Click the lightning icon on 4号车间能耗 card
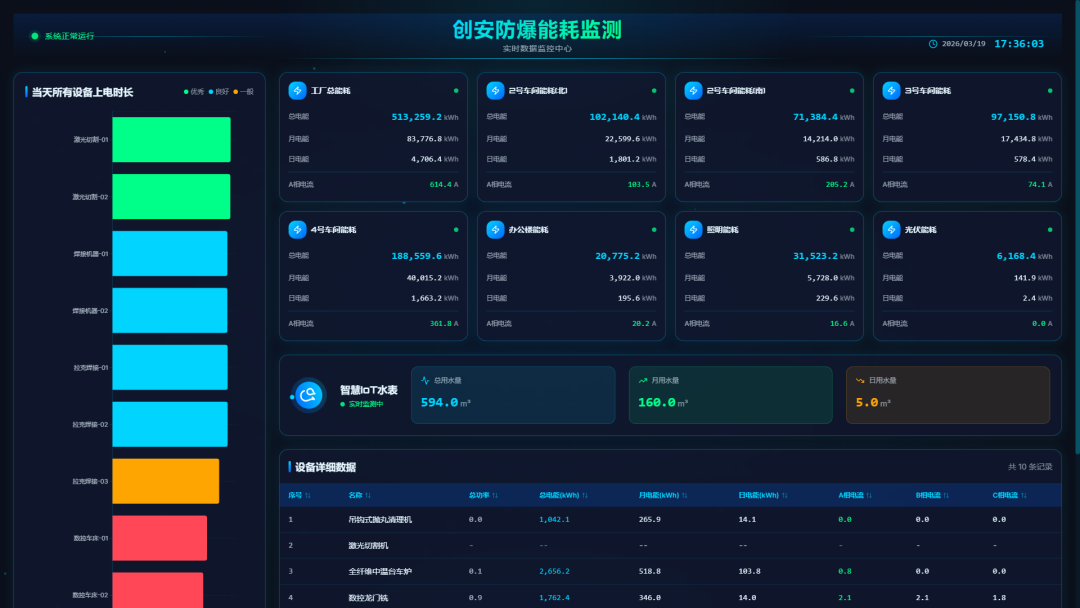The width and height of the screenshot is (1080, 608). [297, 230]
